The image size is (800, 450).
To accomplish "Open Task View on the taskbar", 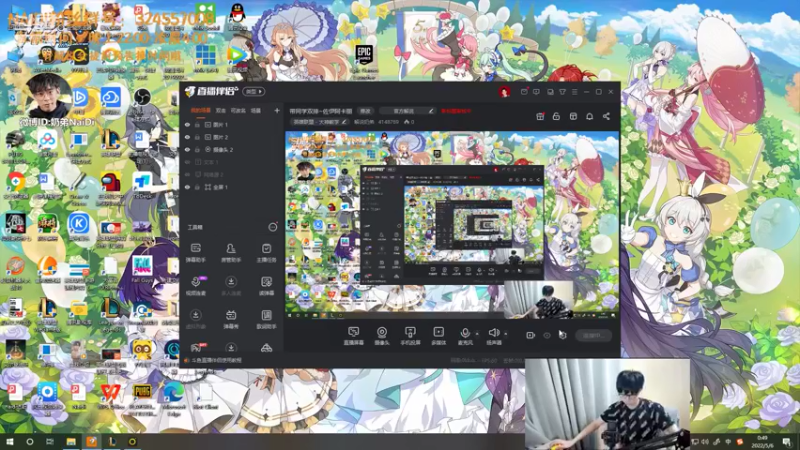I will click(50, 441).
